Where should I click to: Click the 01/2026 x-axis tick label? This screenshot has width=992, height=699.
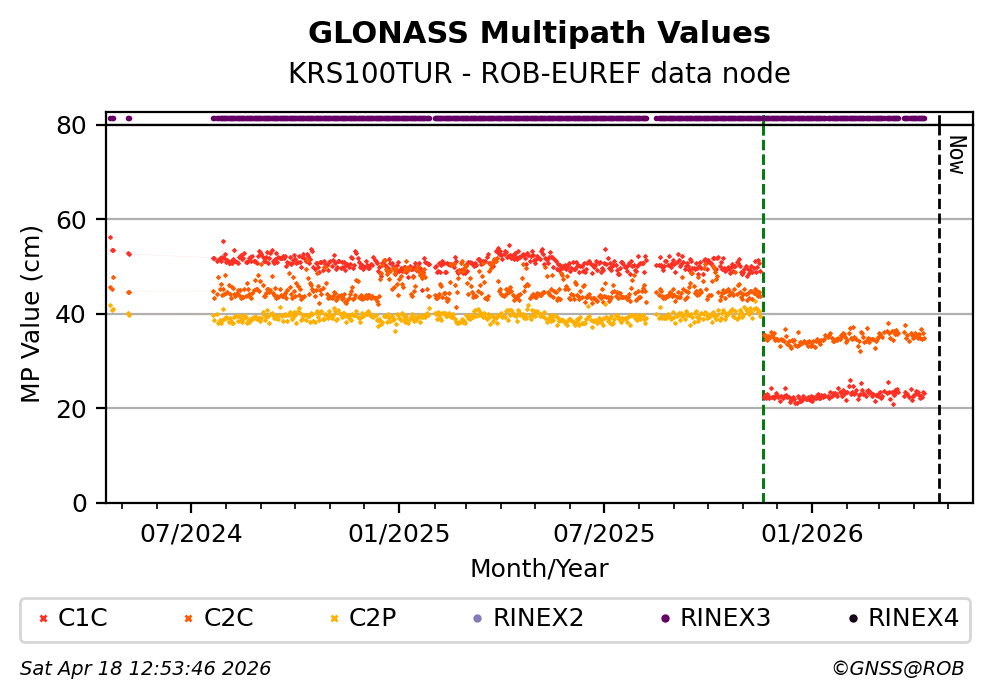tap(811, 533)
